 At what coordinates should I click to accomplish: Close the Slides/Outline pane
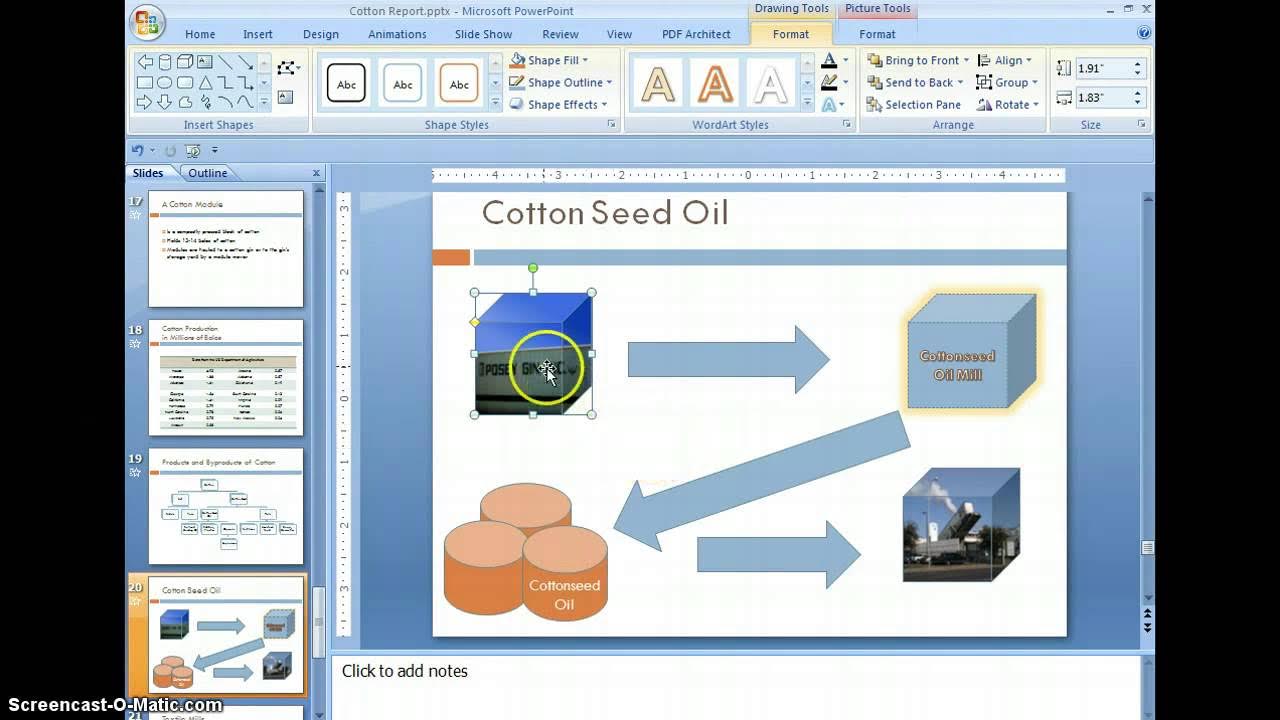pos(316,173)
